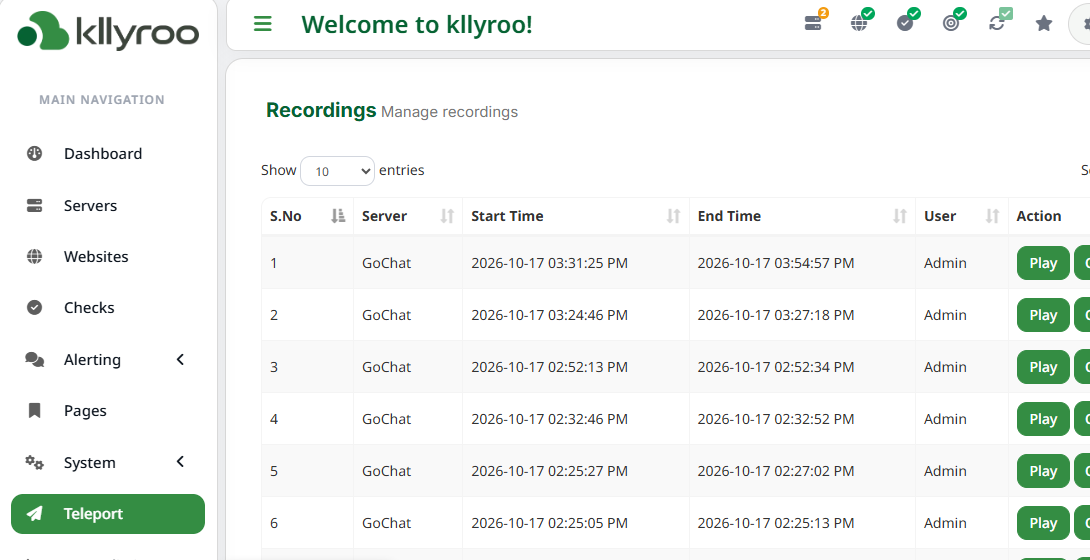Click the MAIN NAVIGATION label

click(102, 100)
